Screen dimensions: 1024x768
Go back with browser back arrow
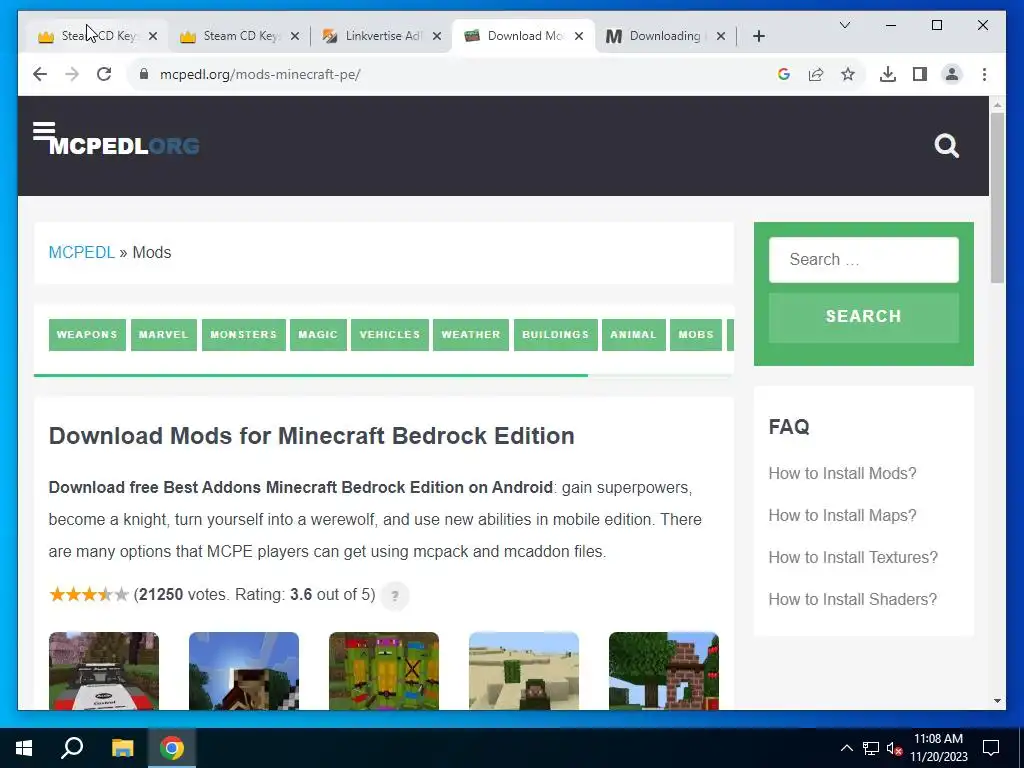[x=40, y=74]
